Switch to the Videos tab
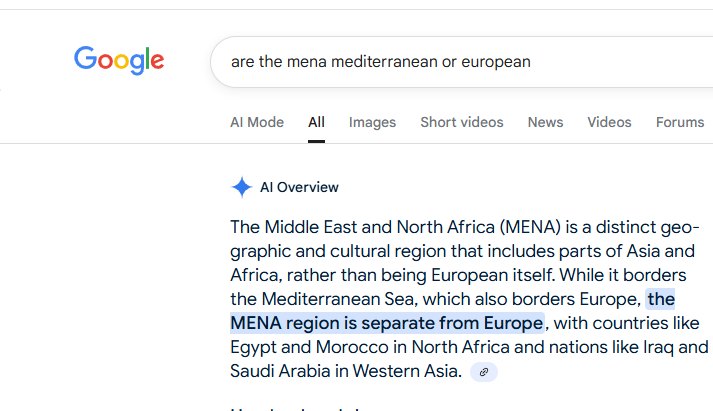The height and width of the screenshot is (411, 713). tap(609, 122)
